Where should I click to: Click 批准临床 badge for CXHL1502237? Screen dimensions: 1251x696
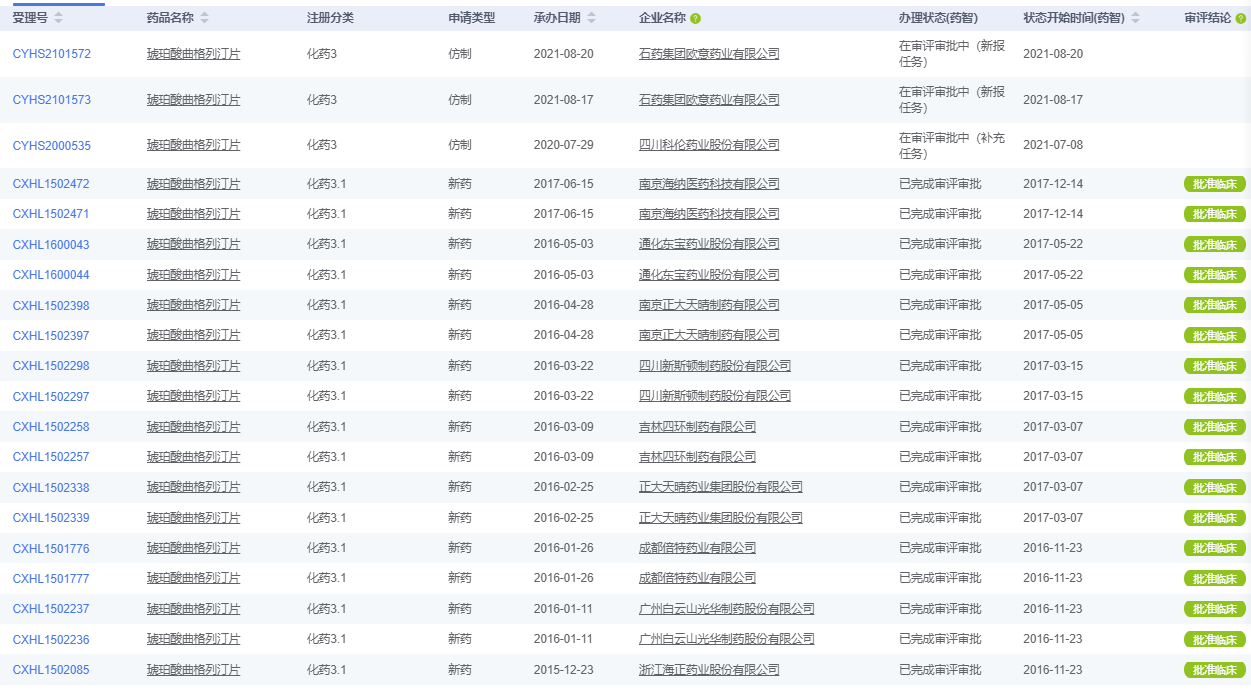(x=1214, y=609)
